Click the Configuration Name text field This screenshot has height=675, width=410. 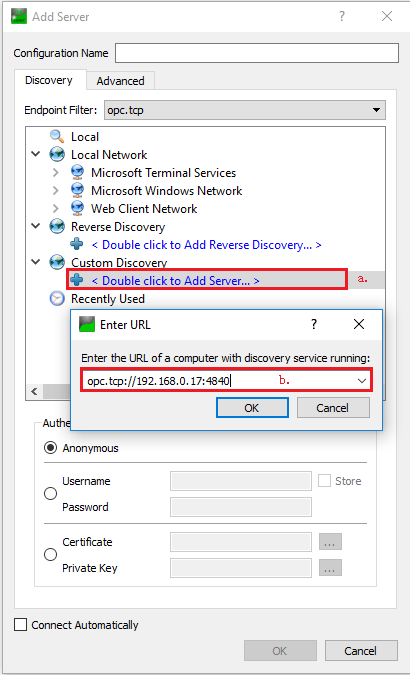(257, 53)
